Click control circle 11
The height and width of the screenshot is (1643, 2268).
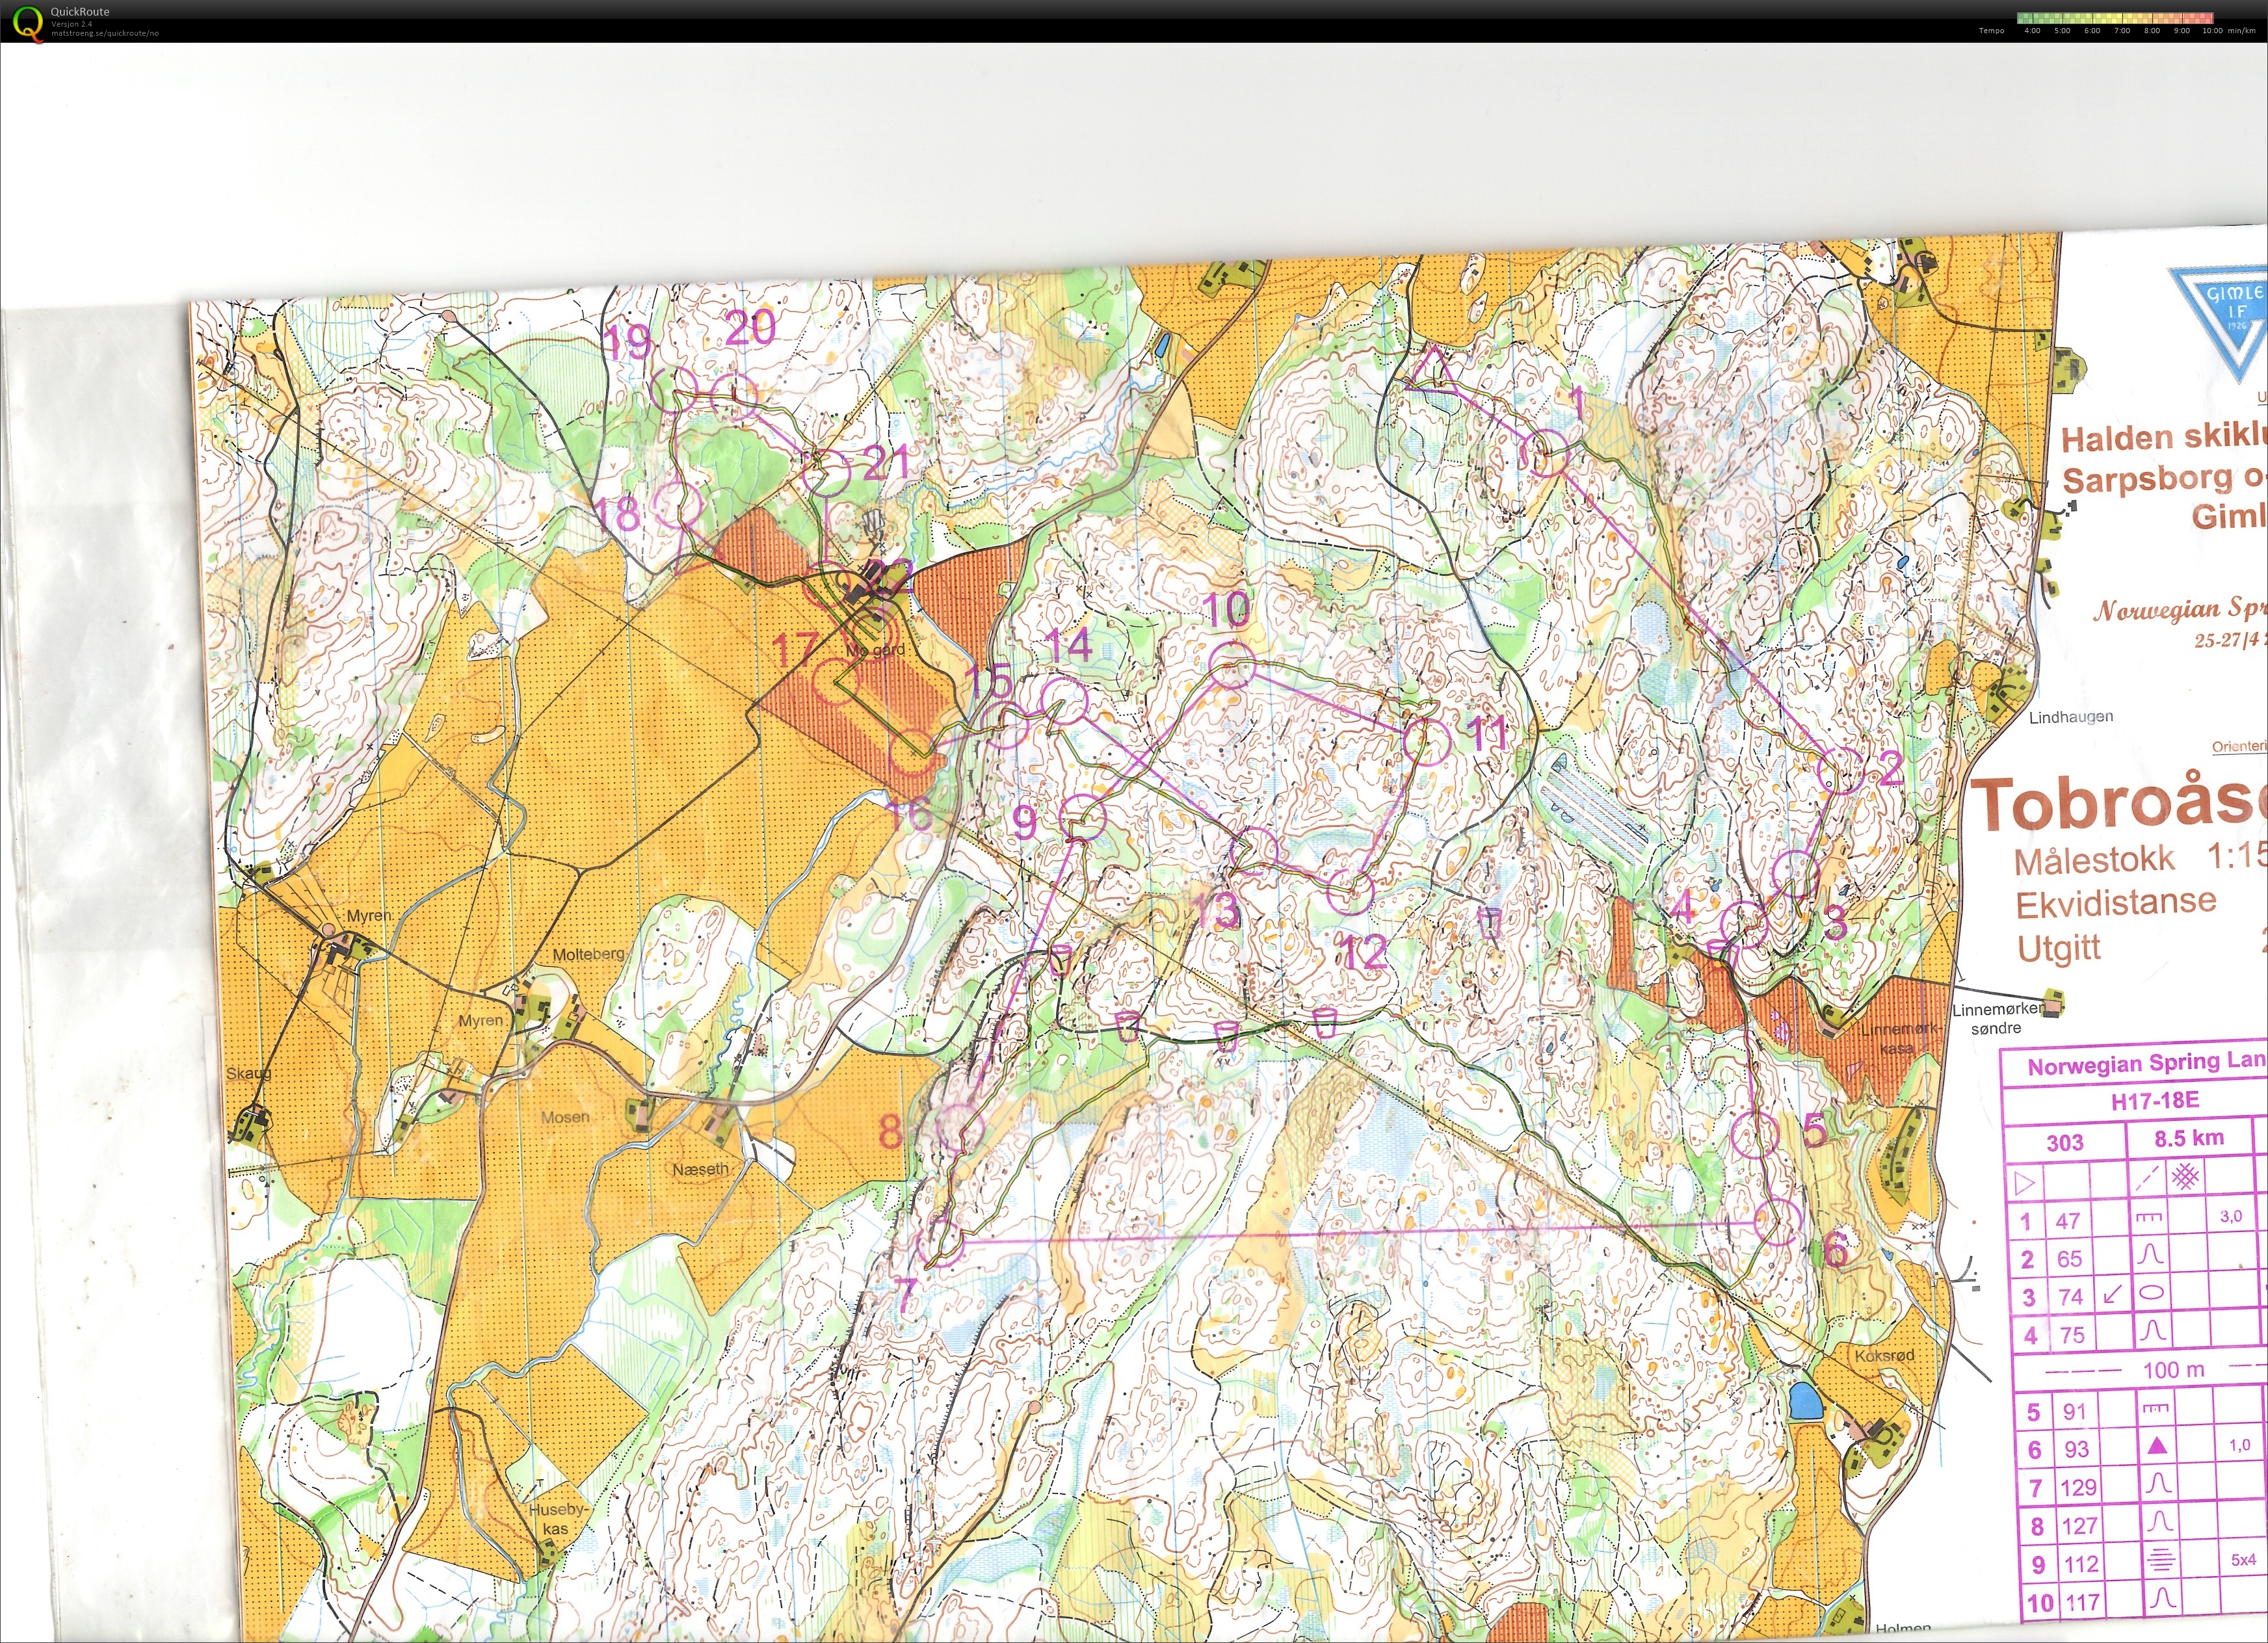coord(1427,741)
